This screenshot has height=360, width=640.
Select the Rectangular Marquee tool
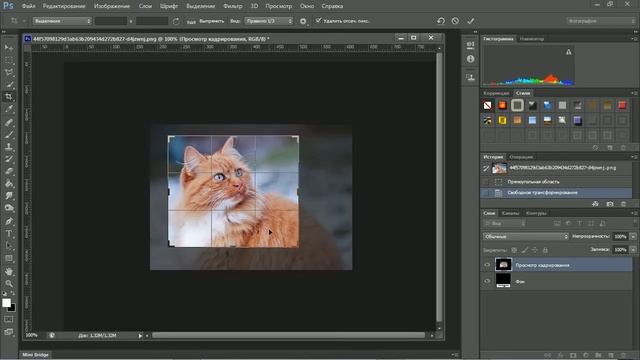tap(9, 60)
